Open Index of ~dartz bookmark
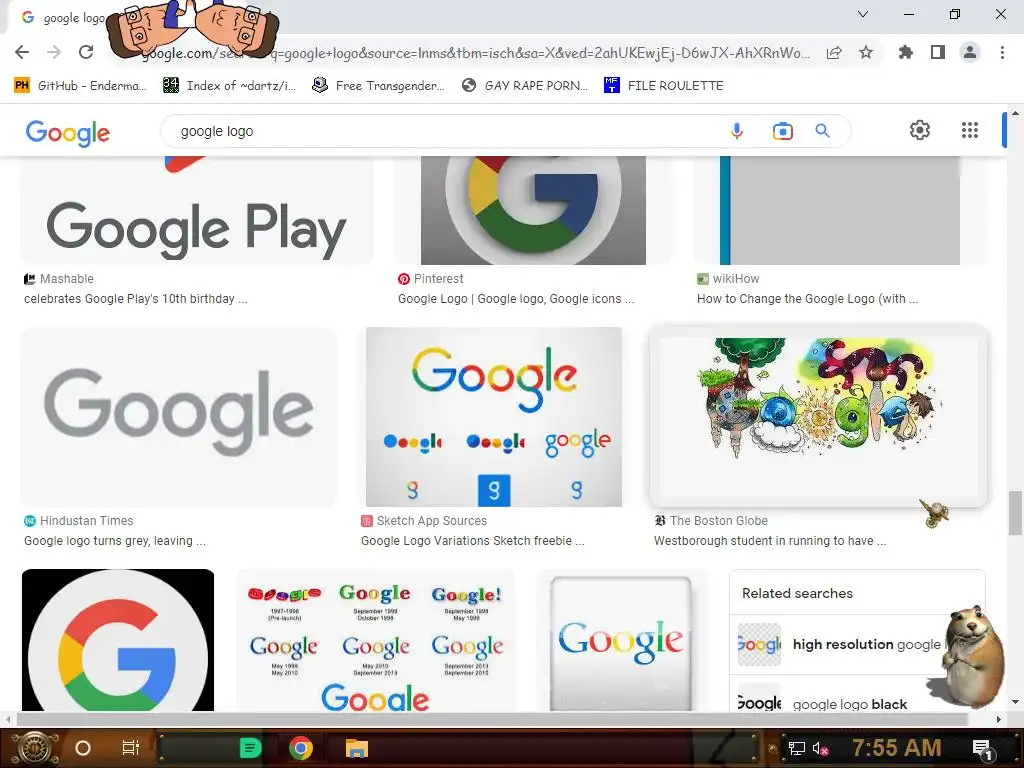 coord(230,86)
